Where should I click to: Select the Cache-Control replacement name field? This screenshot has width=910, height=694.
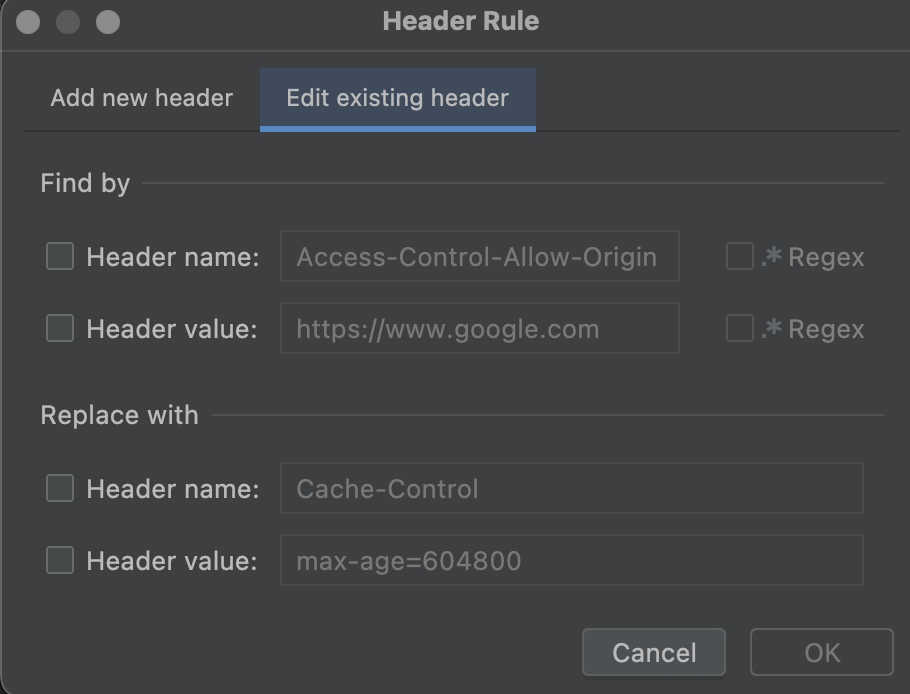pyautogui.click(x=572, y=489)
